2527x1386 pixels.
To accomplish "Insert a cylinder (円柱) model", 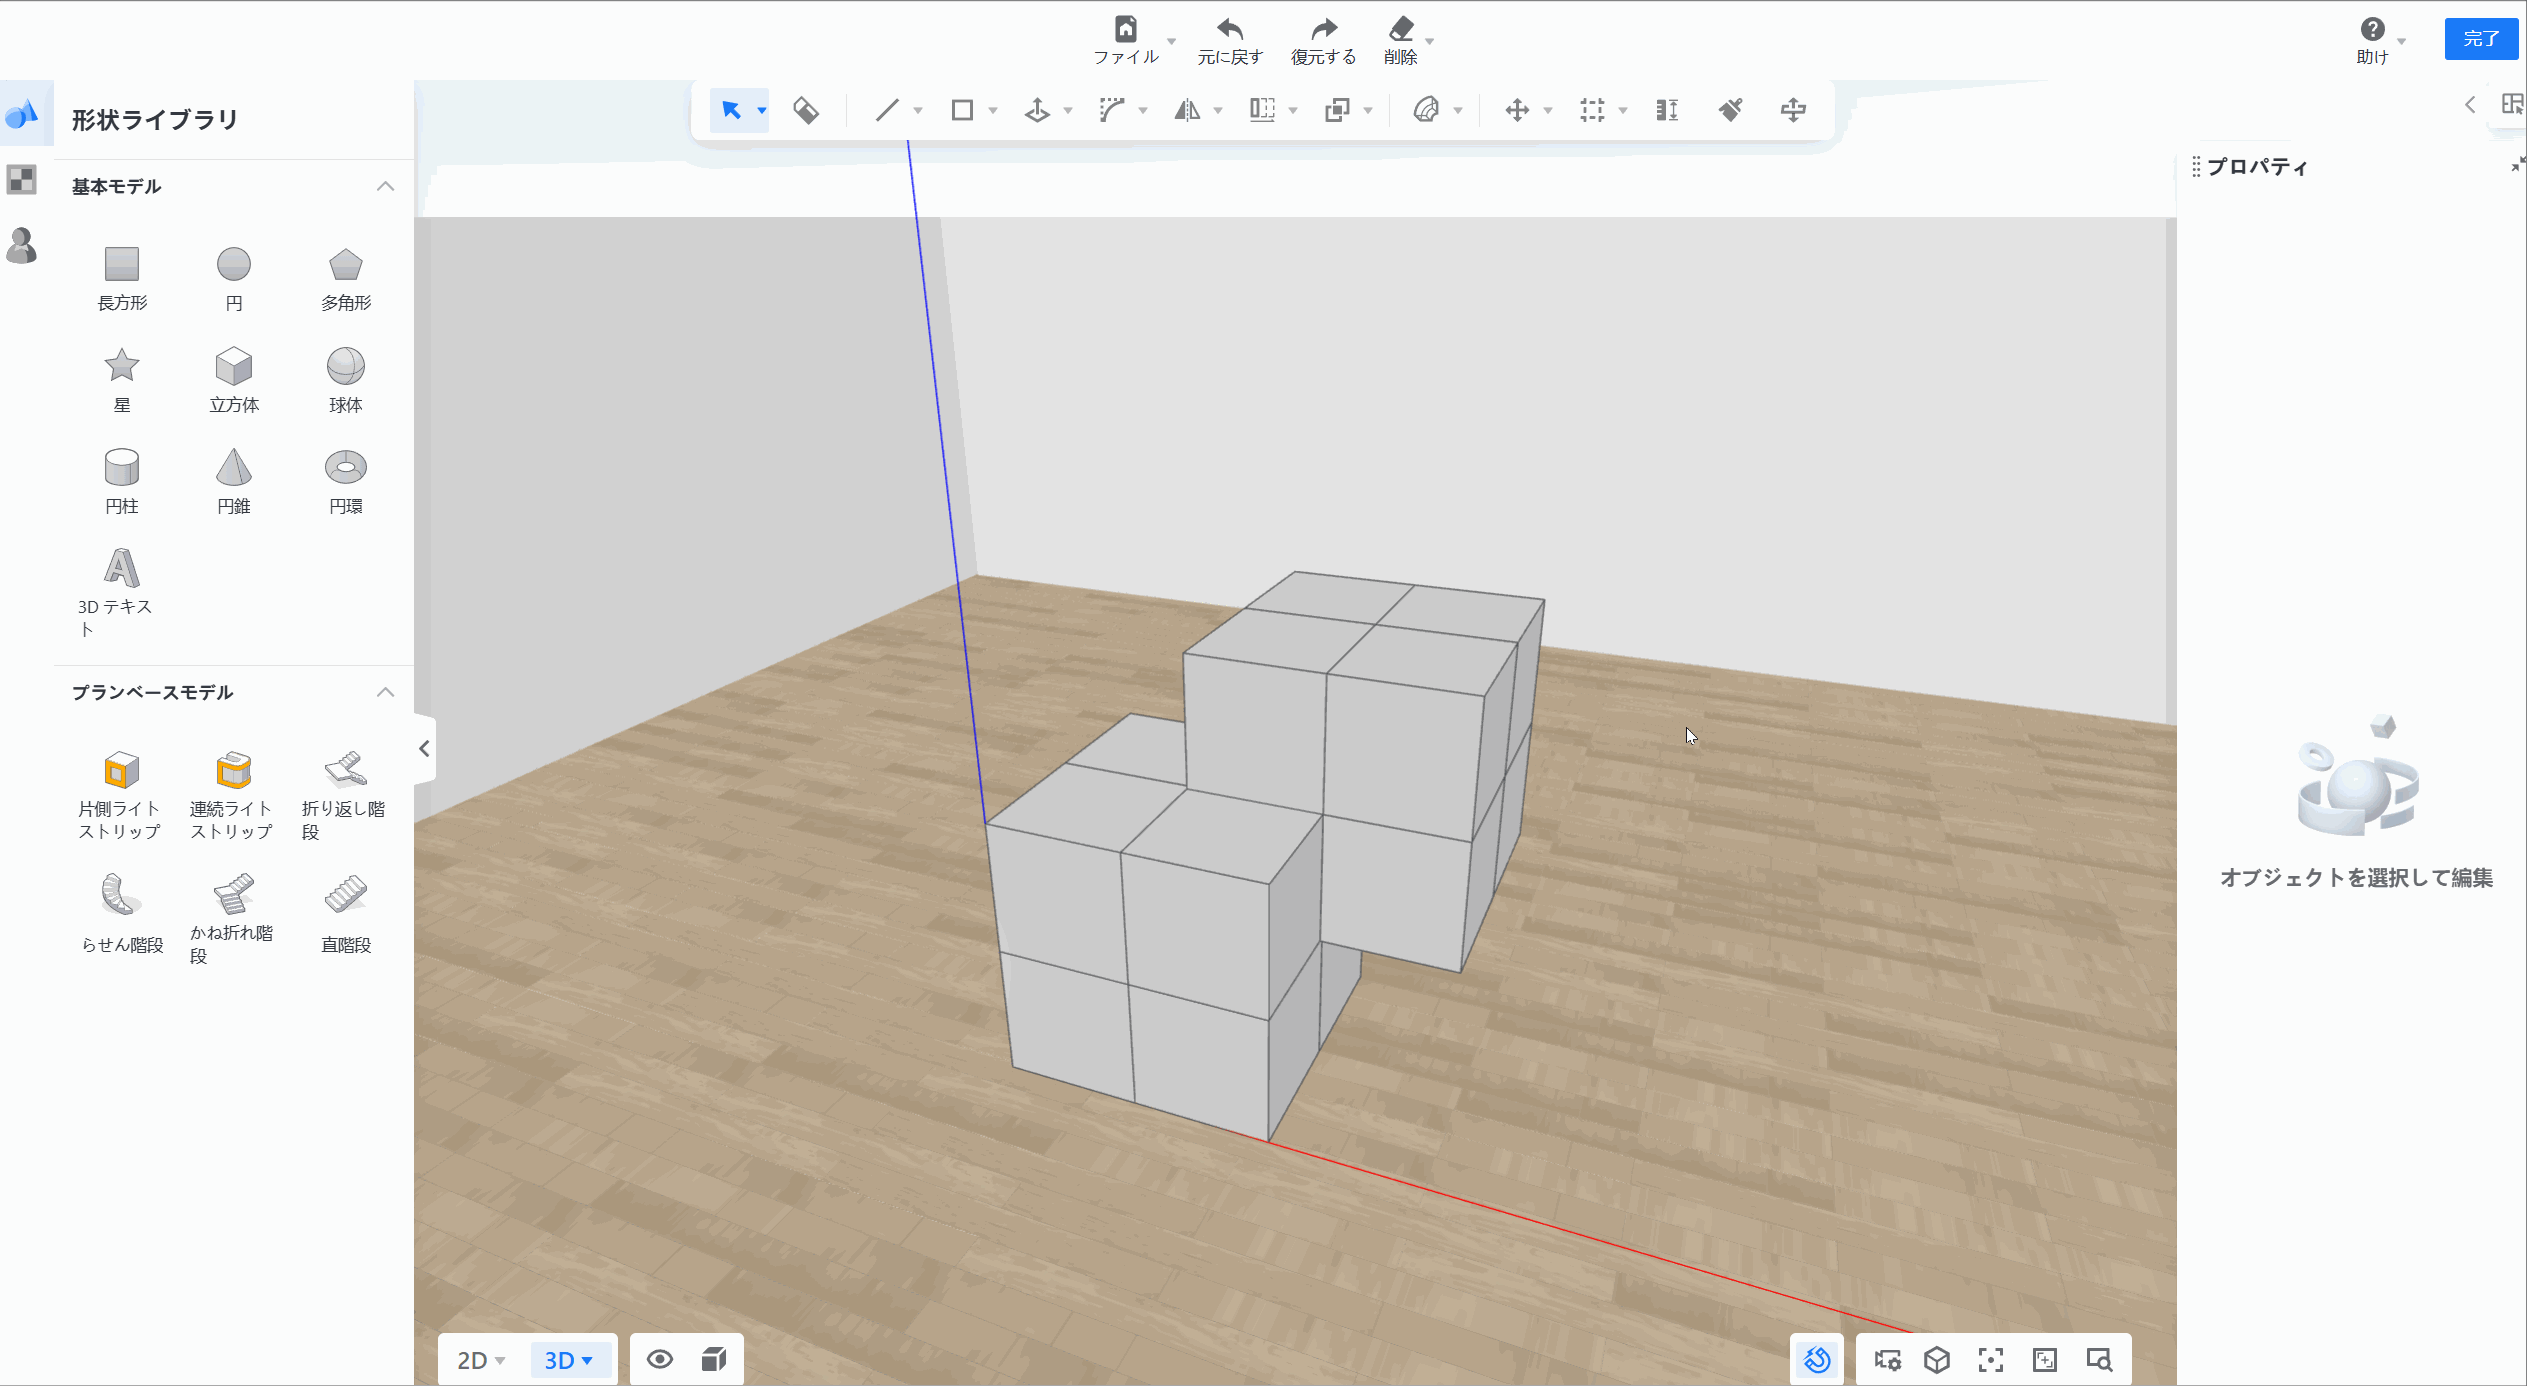I will coord(122,481).
